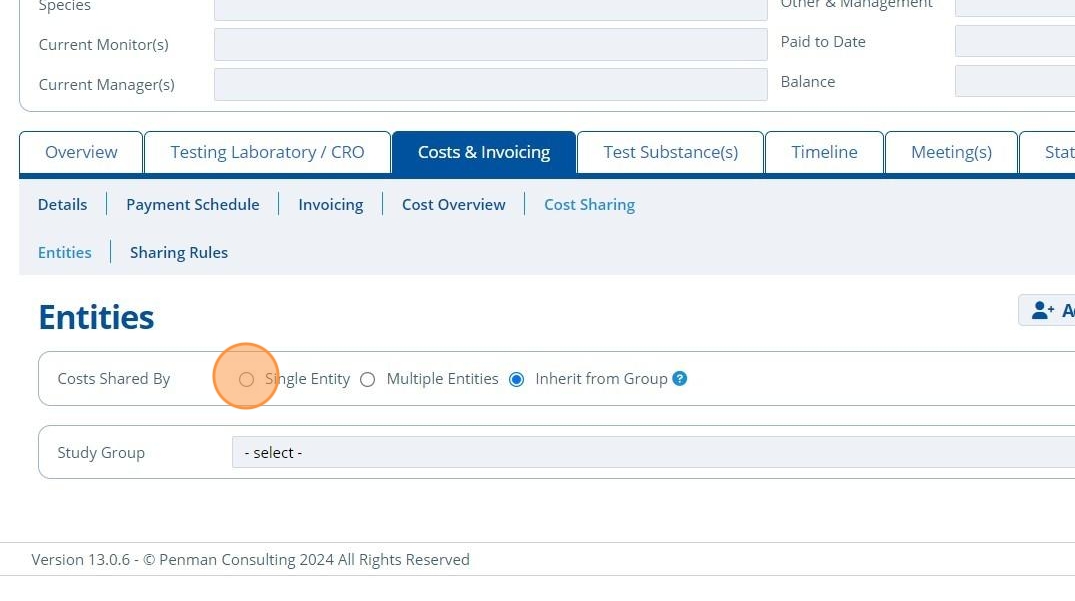Open the Cost Overview sub-tab

[454, 205]
